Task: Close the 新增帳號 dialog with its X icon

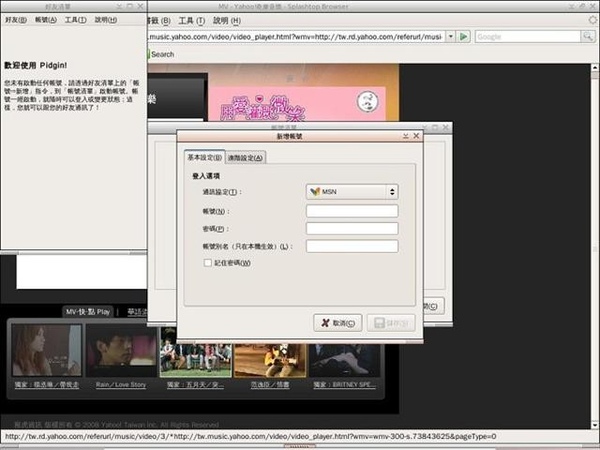Action: [x=416, y=136]
